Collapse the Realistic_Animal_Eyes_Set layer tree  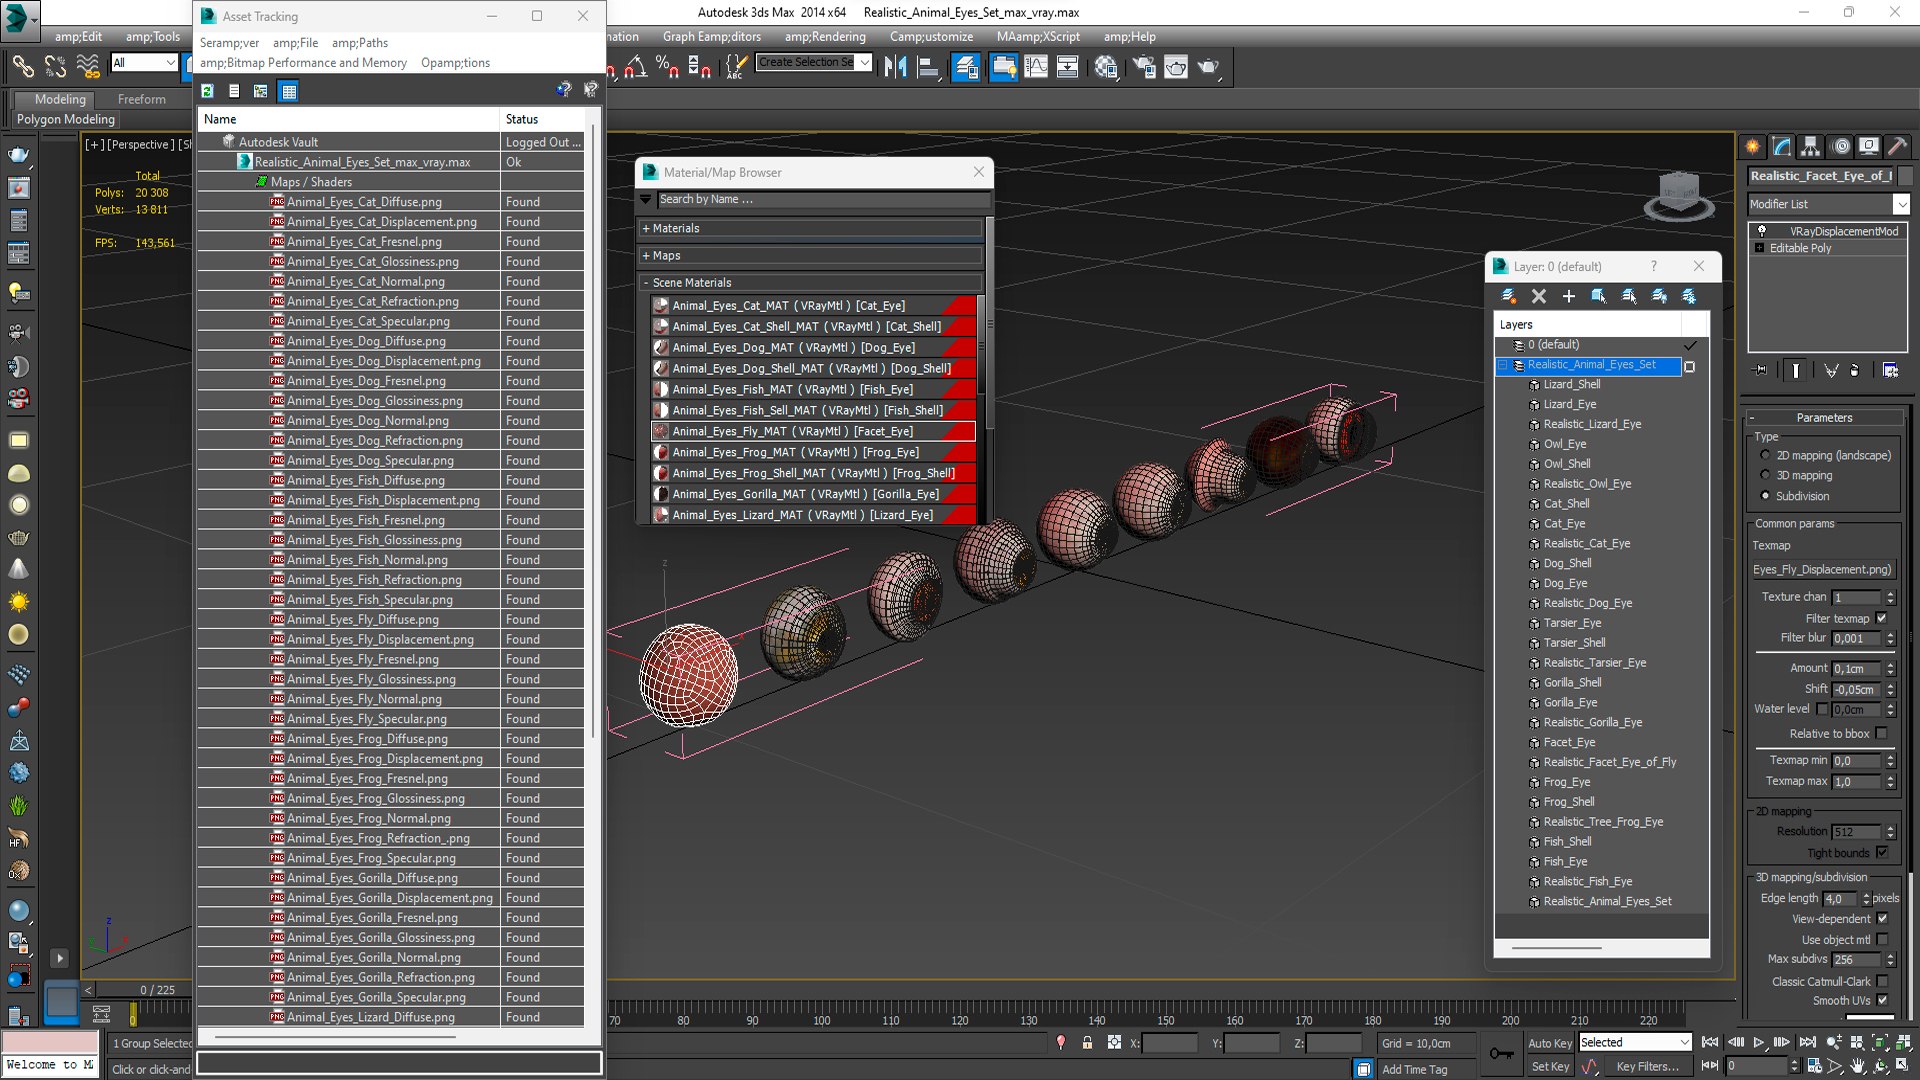point(1503,365)
